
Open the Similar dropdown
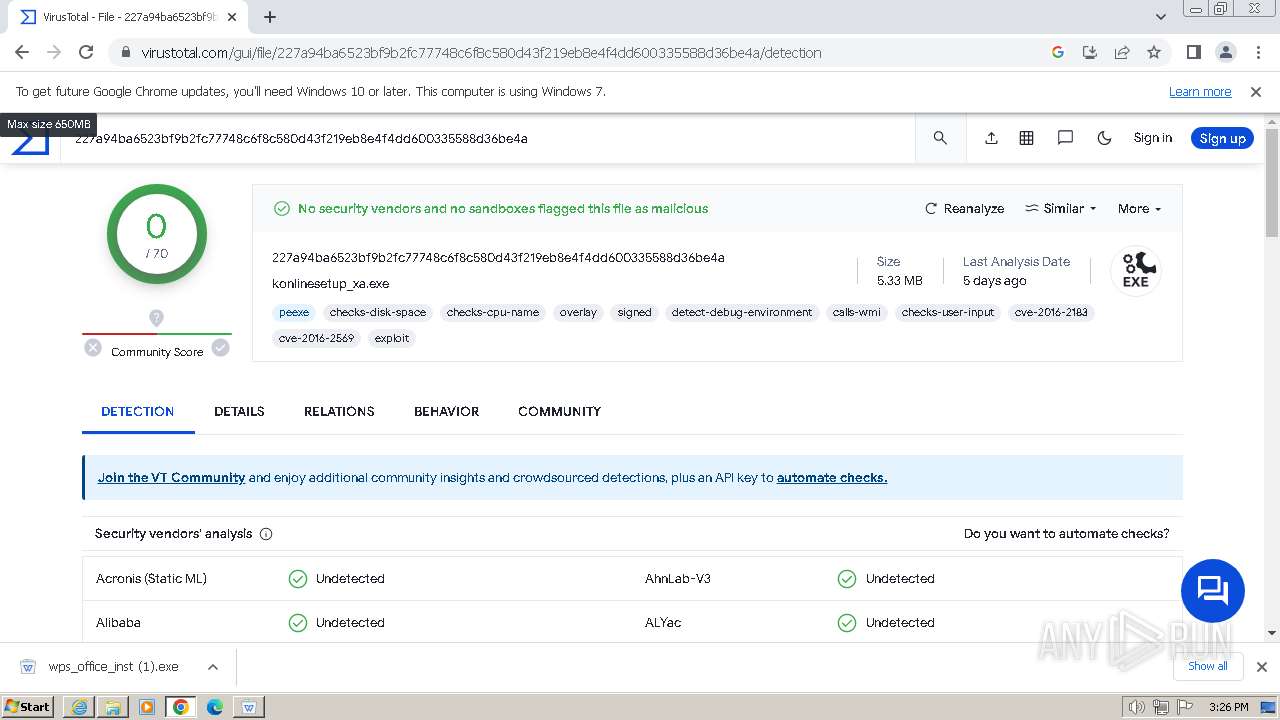1061,209
